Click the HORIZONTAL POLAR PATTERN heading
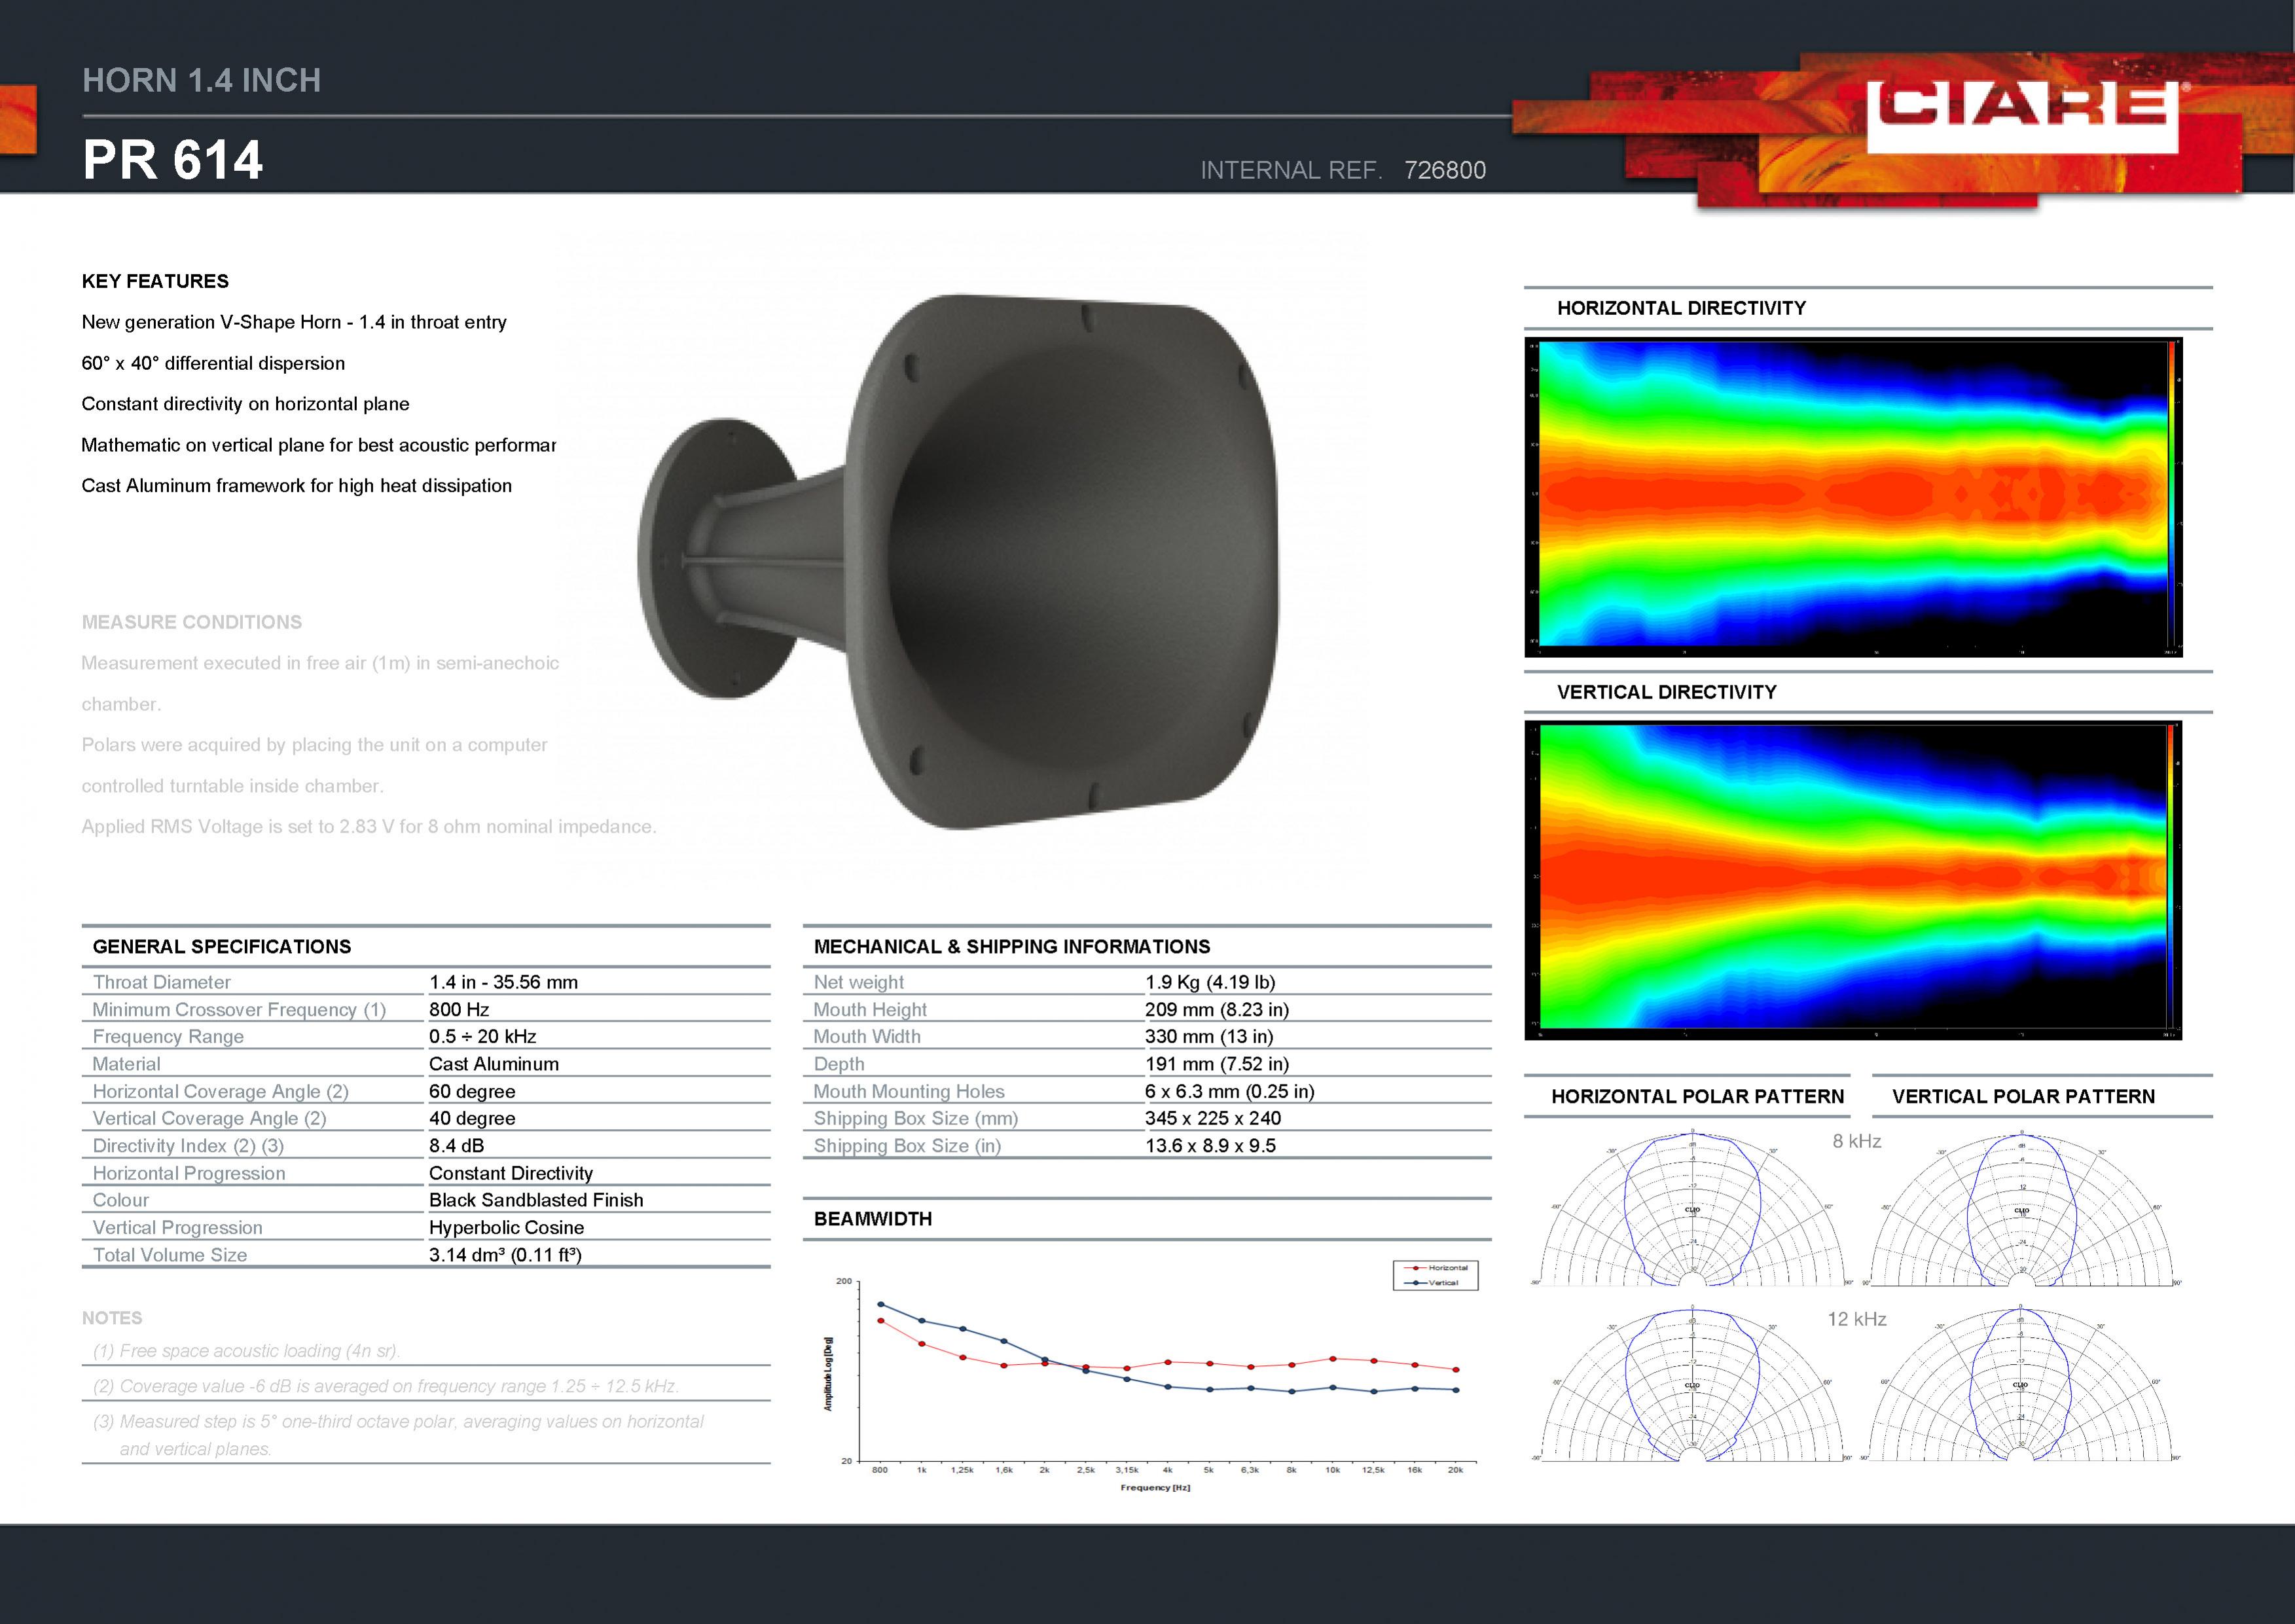The width and height of the screenshot is (2295, 1624). tap(1697, 1097)
